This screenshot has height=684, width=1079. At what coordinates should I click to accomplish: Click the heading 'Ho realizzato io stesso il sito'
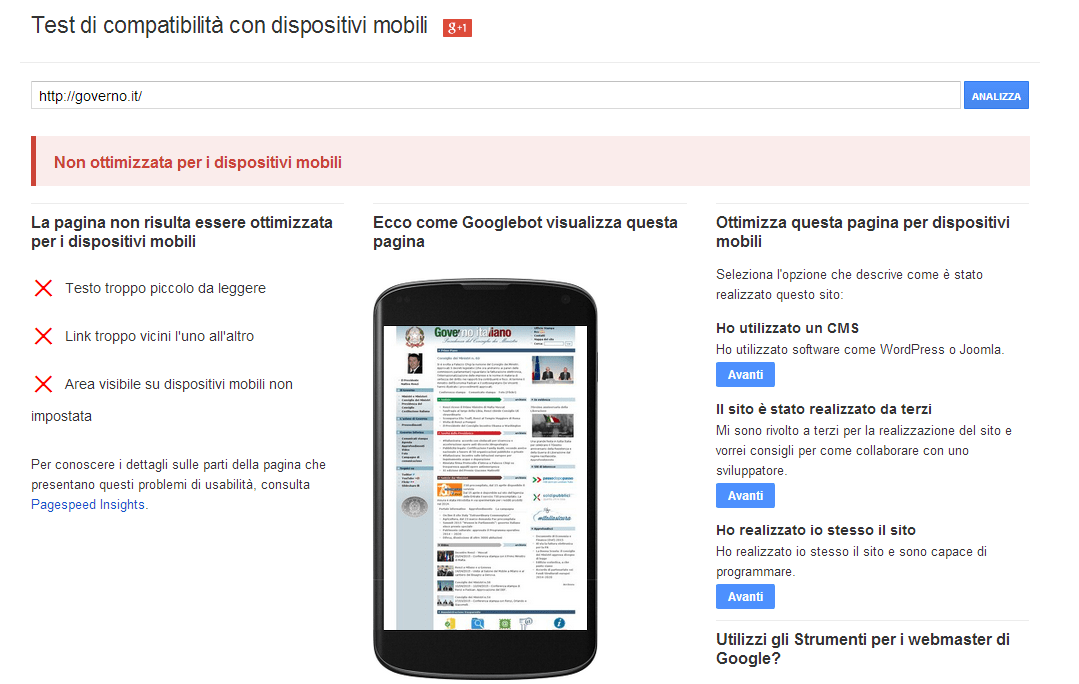point(815,531)
